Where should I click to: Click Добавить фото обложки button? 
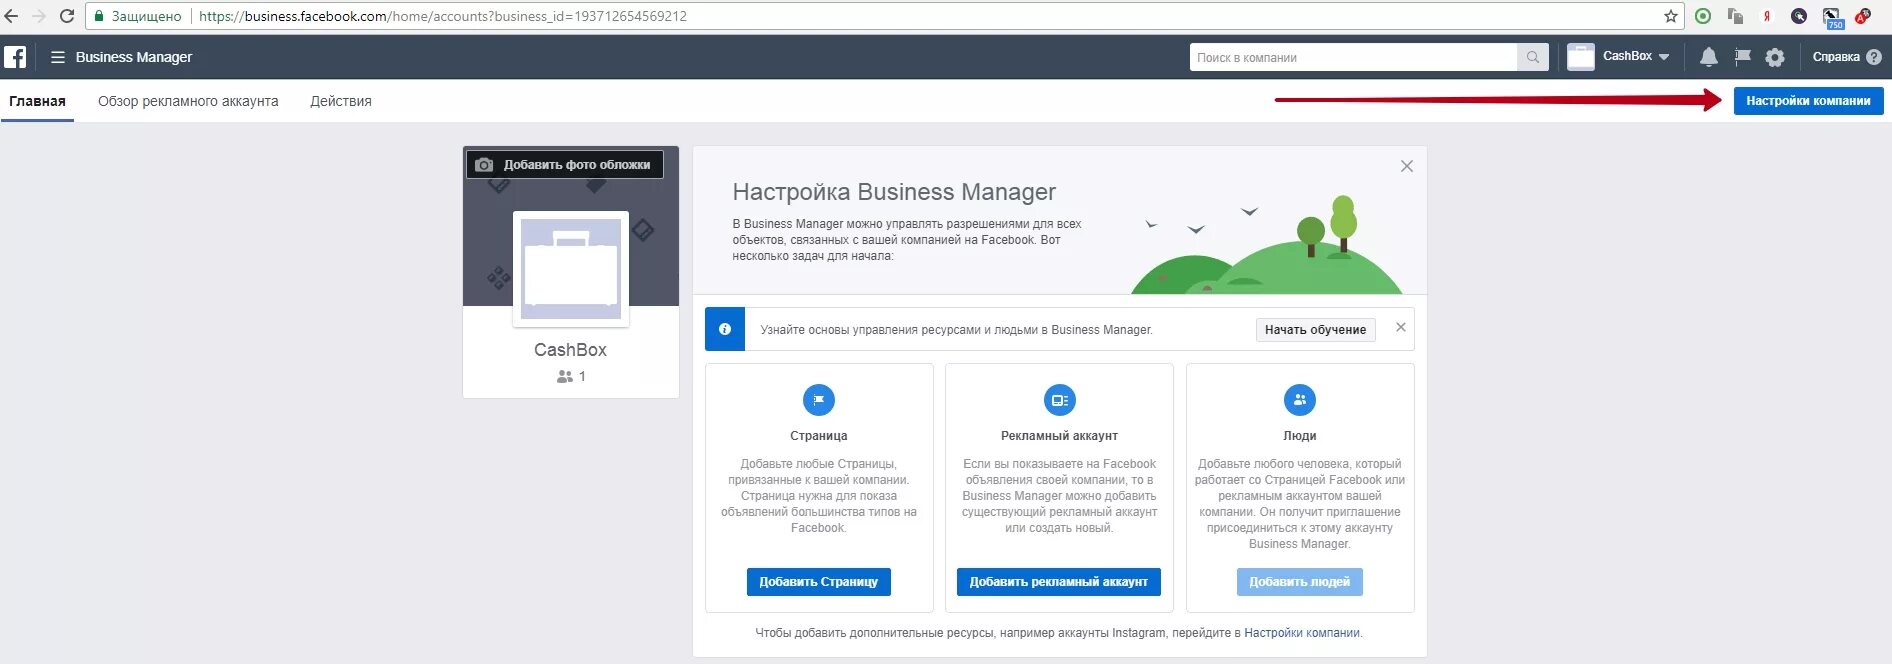click(x=565, y=165)
